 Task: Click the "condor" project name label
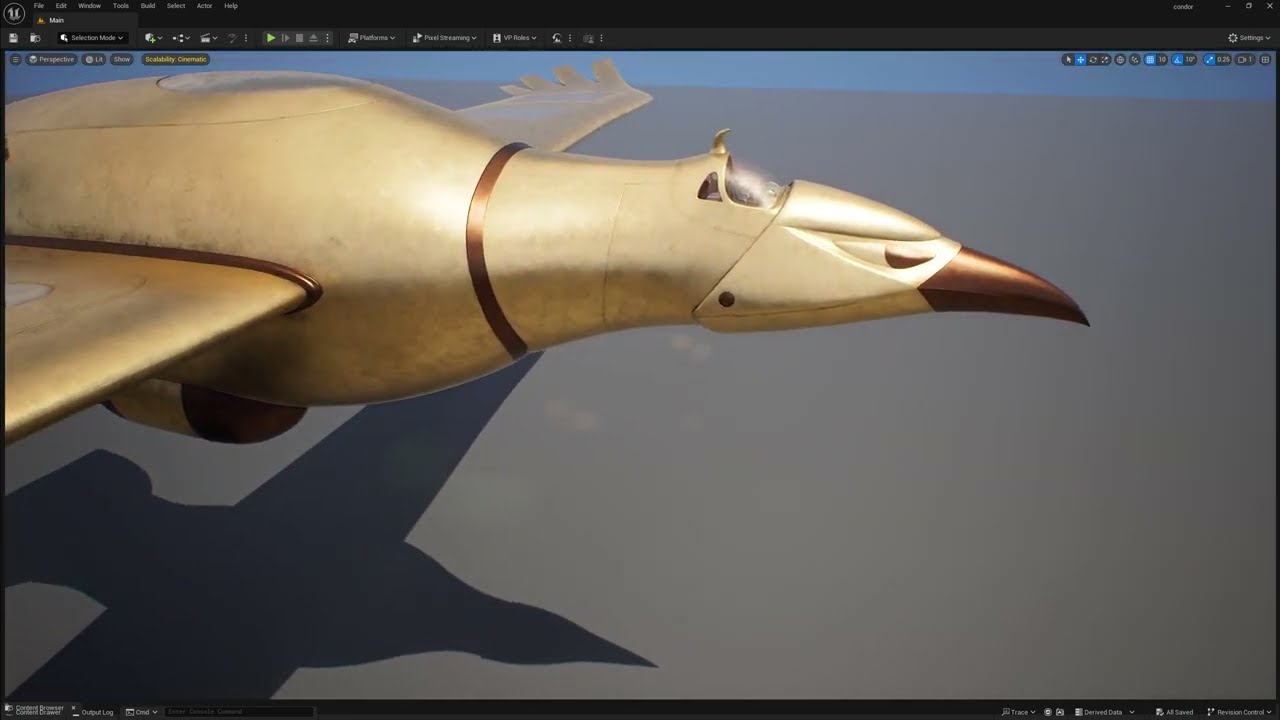pyautogui.click(x=1183, y=6)
